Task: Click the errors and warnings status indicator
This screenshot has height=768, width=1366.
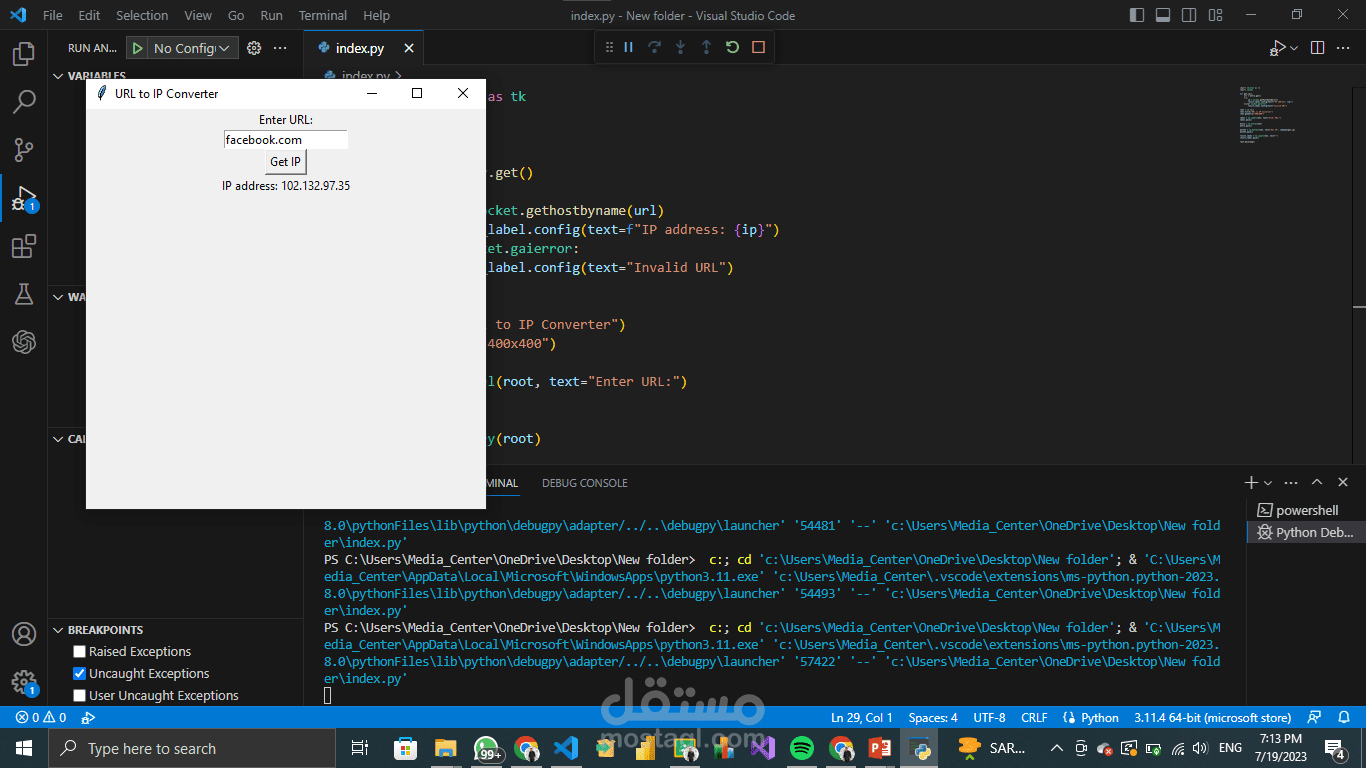Action: (41, 718)
